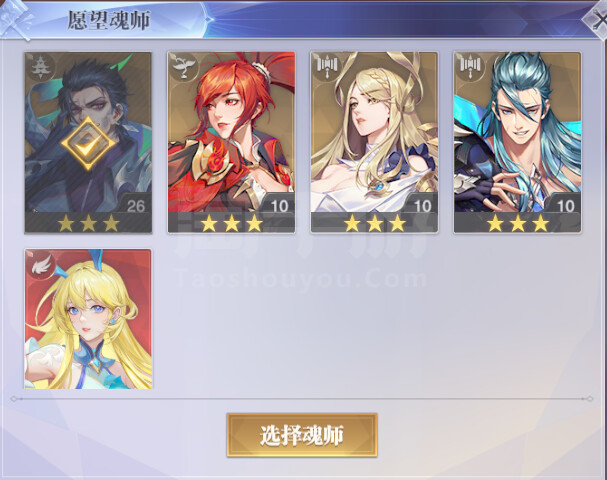The image size is (607, 480).
Task: Select the red-haired soul master card
Action: click(231, 142)
